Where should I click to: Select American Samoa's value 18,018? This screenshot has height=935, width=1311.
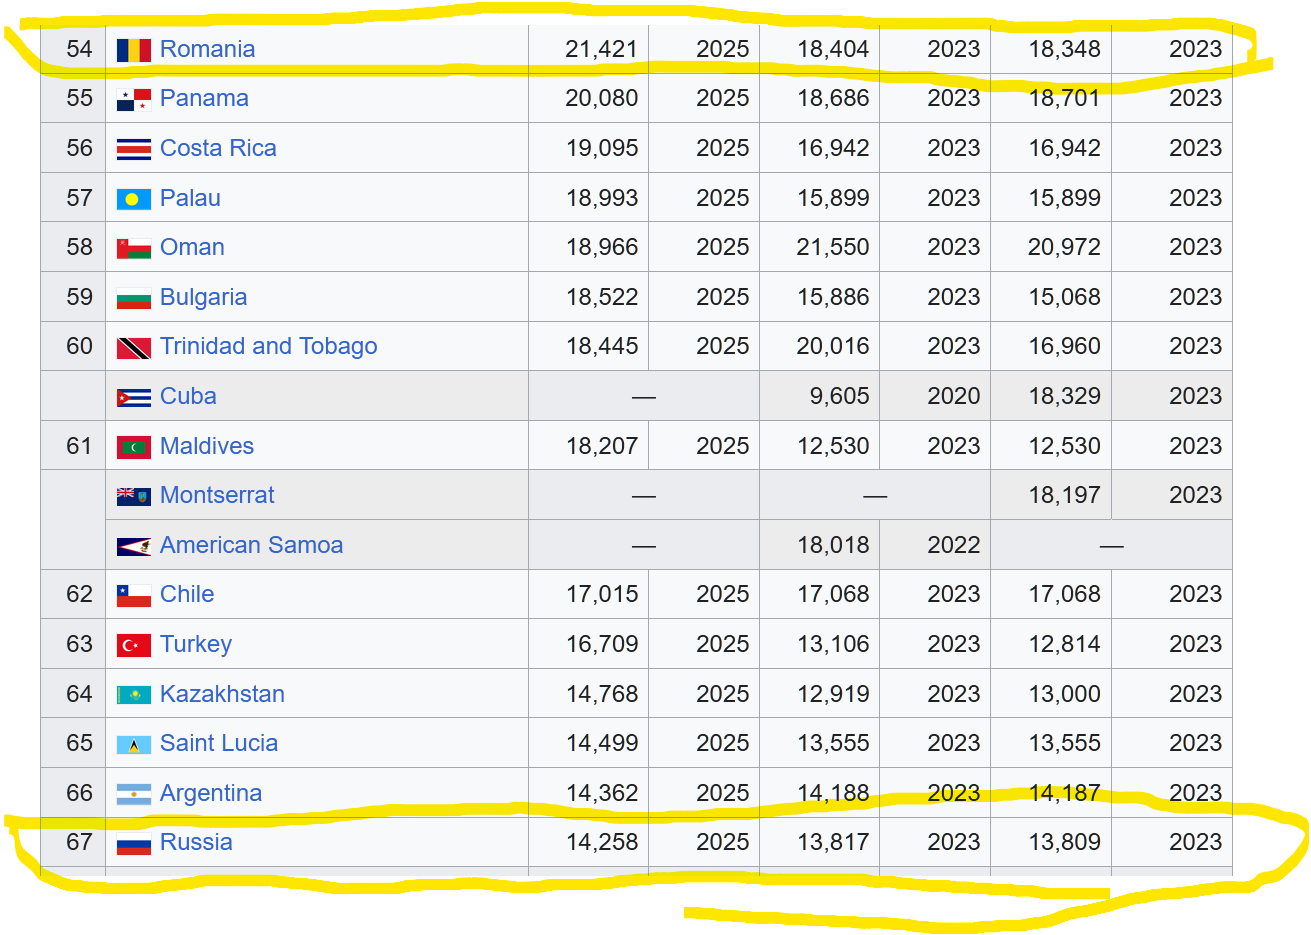tap(832, 545)
